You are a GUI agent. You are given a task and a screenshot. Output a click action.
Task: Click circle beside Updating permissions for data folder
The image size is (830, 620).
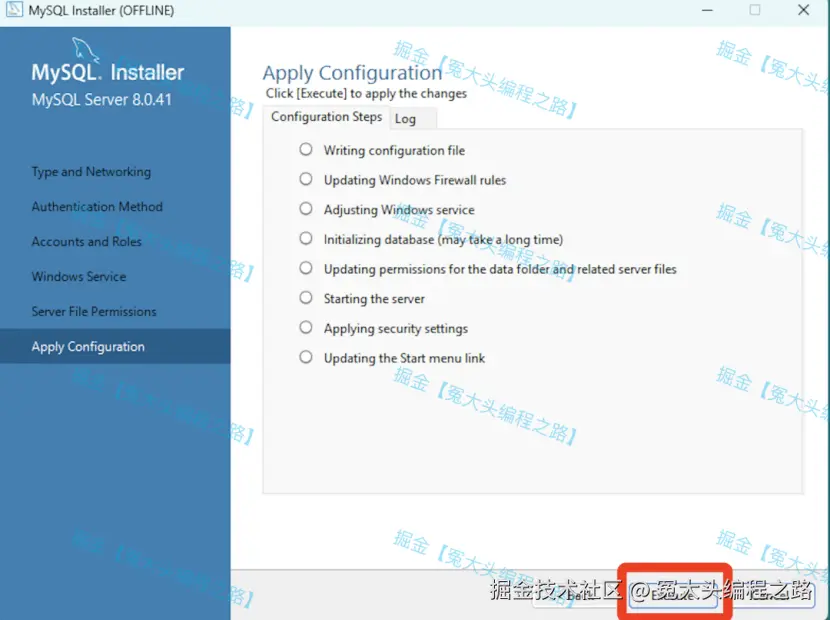306,268
